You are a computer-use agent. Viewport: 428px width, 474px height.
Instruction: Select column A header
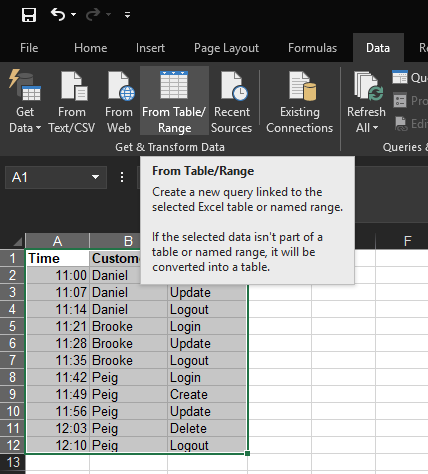[57, 241]
